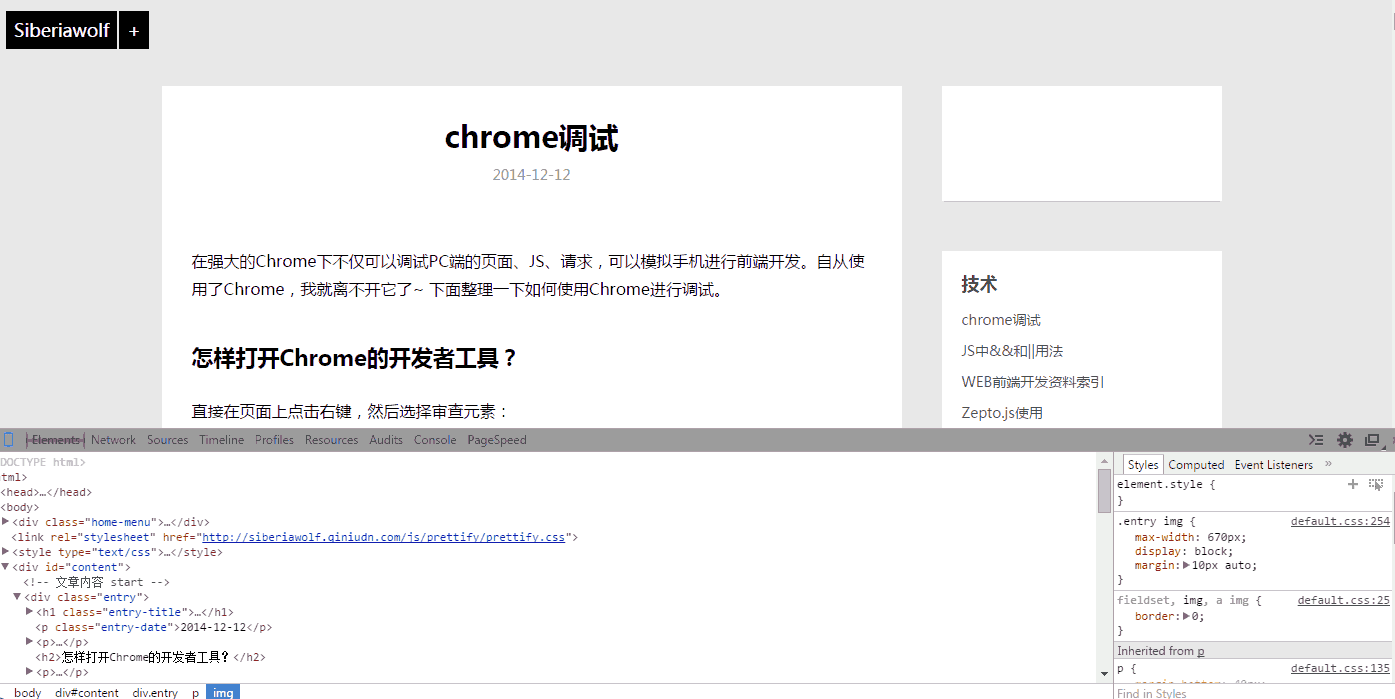Expand the margin shorthand property

point(1187,565)
